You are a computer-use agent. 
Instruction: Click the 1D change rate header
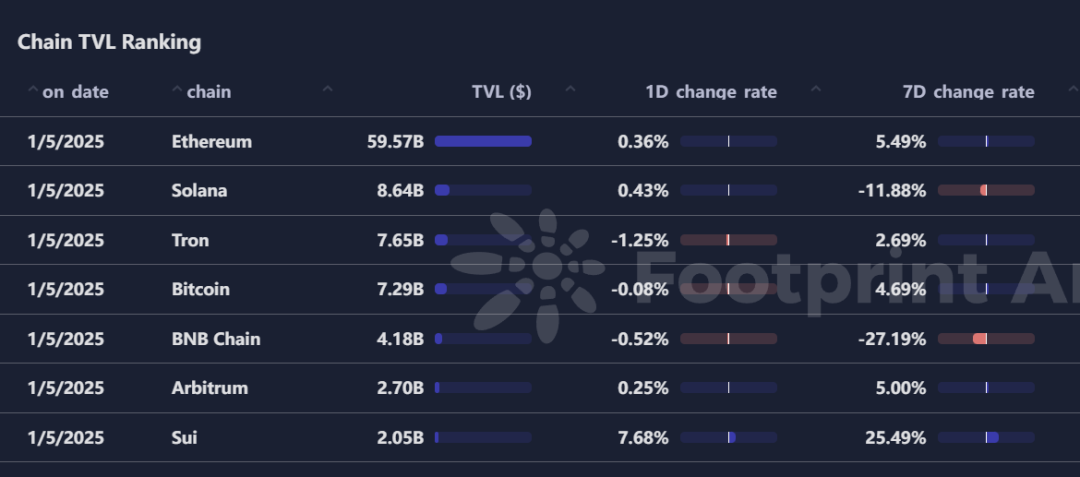click(711, 92)
